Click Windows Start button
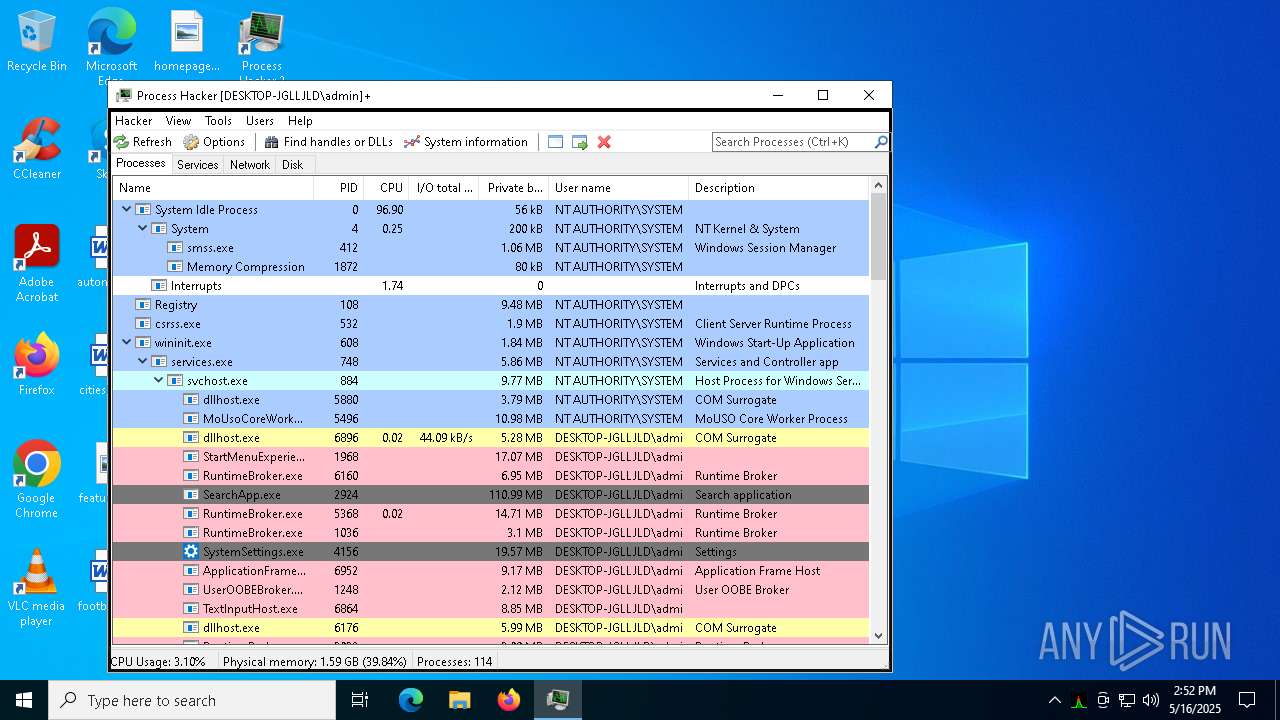 tap(24, 700)
